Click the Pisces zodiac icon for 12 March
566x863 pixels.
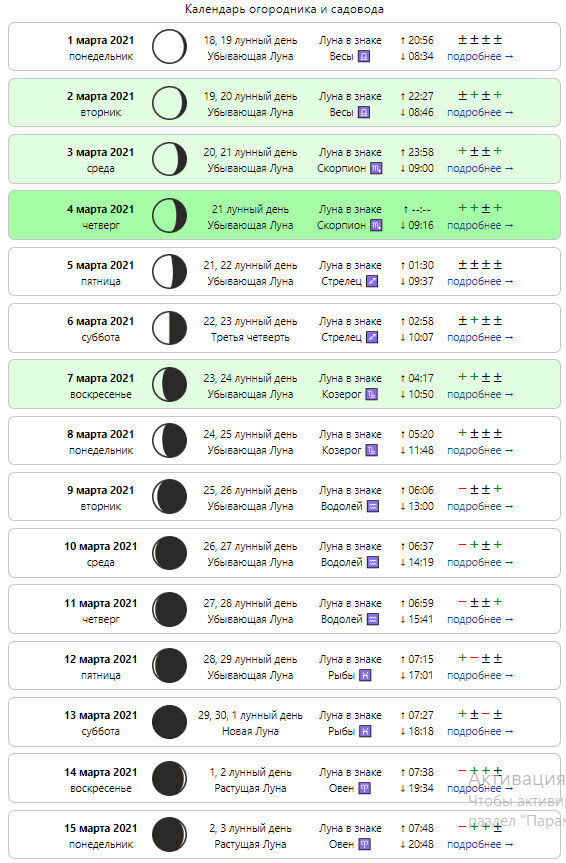coord(365,675)
